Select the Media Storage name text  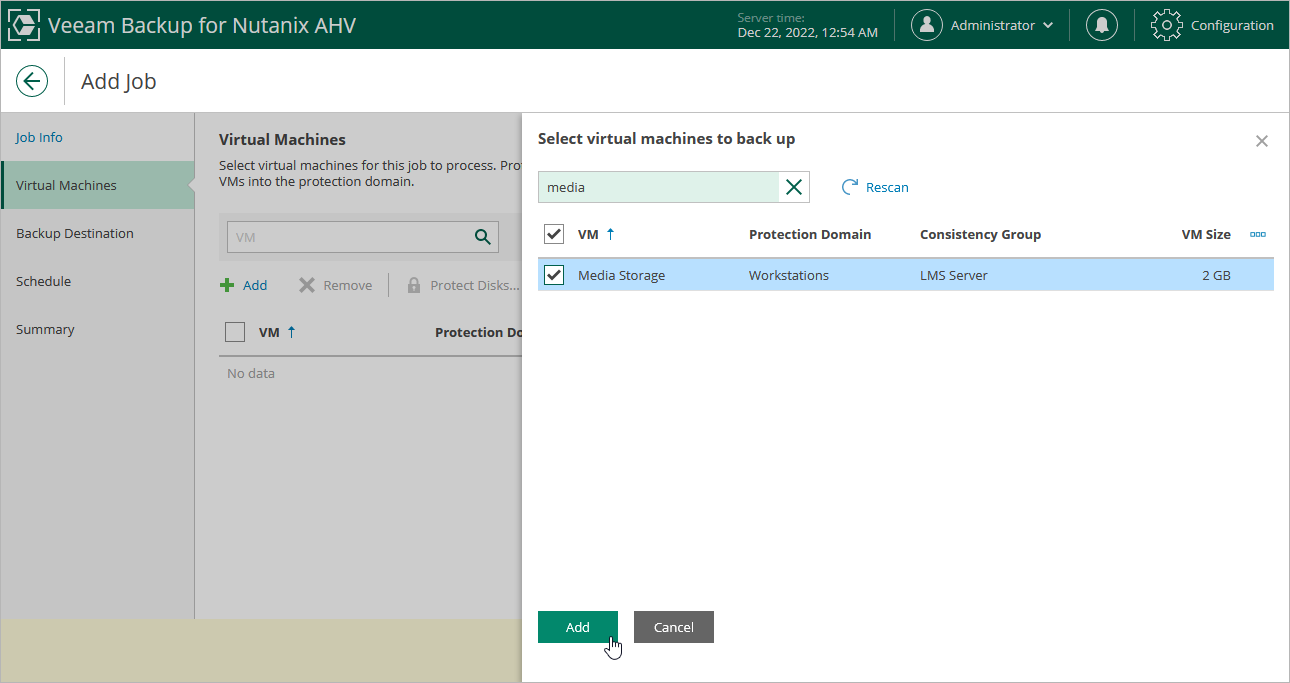pyautogui.click(x=621, y=275)
